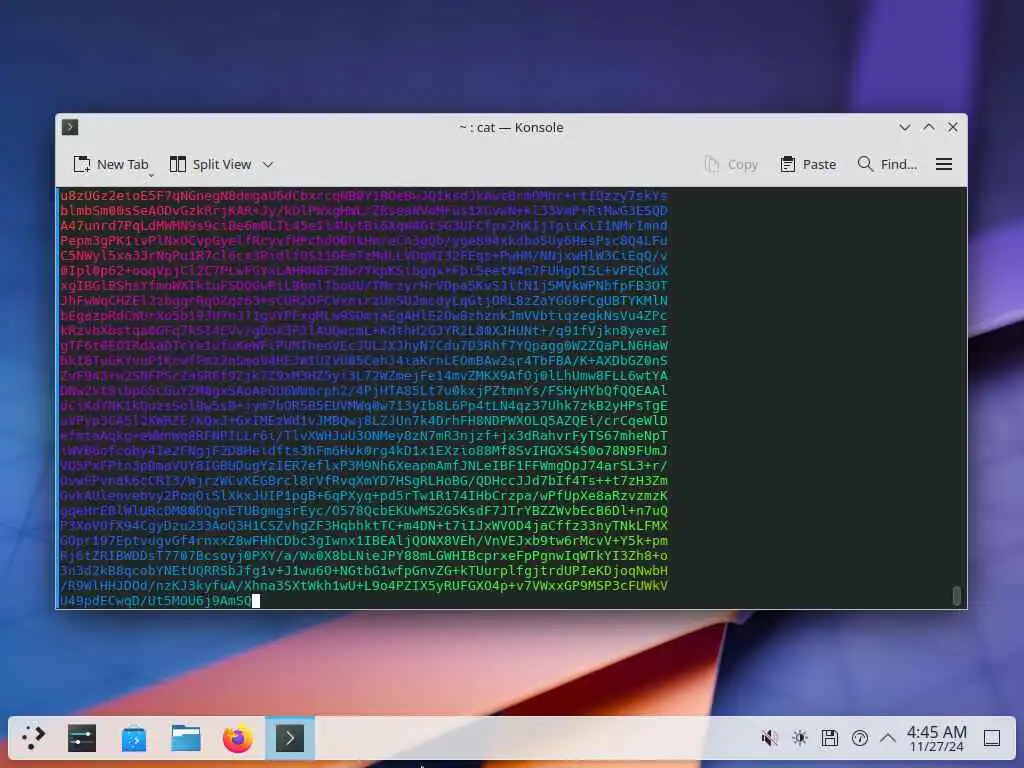Open the Konsole hamburger menu
Image resolution: width=1024 pixels, height=768 pixels.
point(944,165)
